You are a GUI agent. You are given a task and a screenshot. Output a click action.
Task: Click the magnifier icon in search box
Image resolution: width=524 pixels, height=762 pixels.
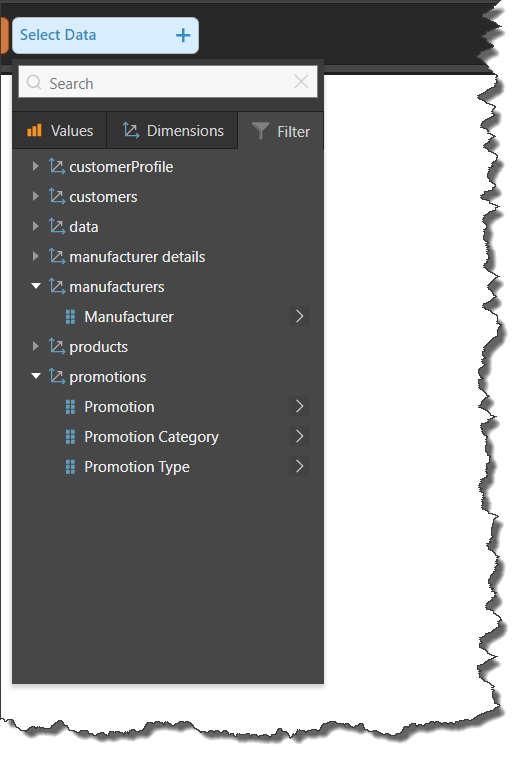pyautogui.click(x=34, y=82)
